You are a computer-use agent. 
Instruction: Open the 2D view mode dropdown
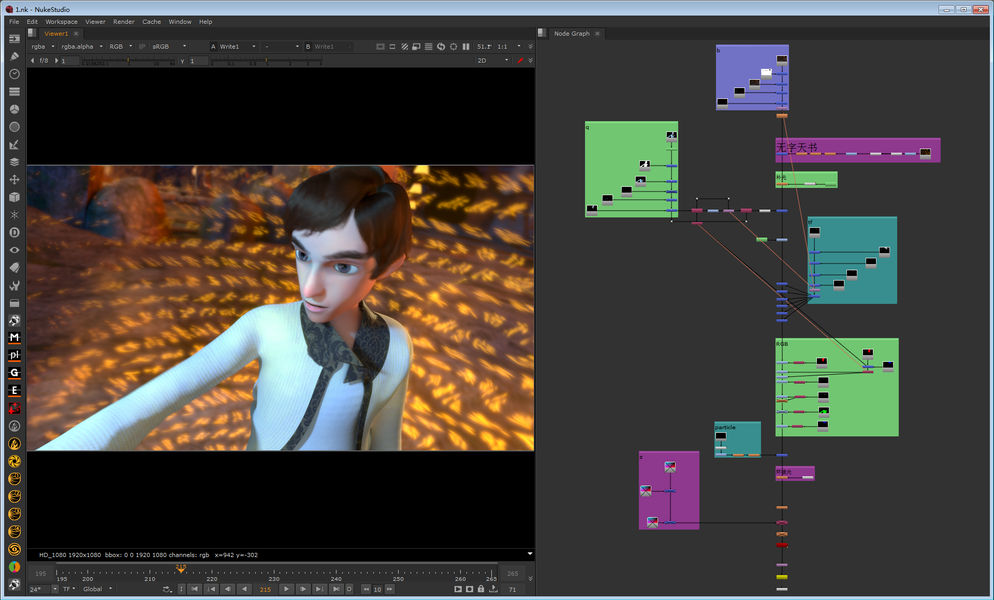[493, 60]
